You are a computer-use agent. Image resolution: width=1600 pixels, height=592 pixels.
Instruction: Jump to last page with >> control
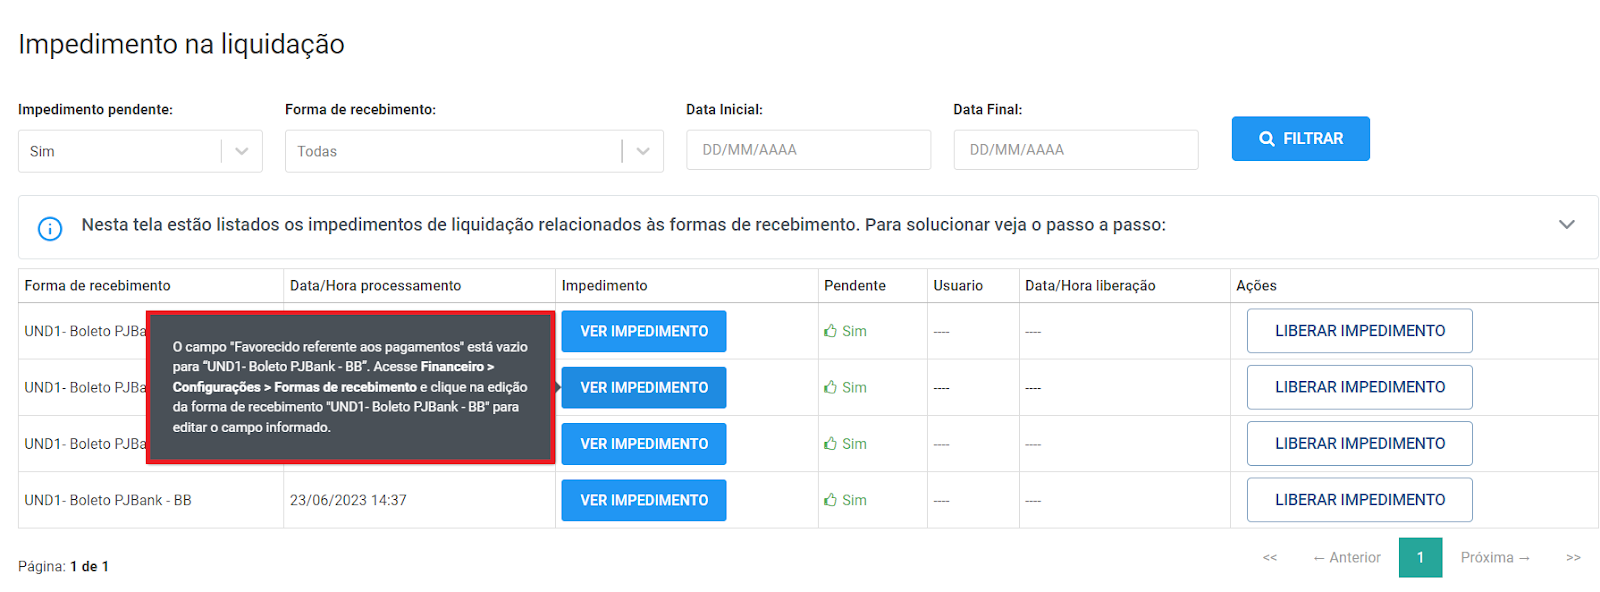coord(1573,558)
